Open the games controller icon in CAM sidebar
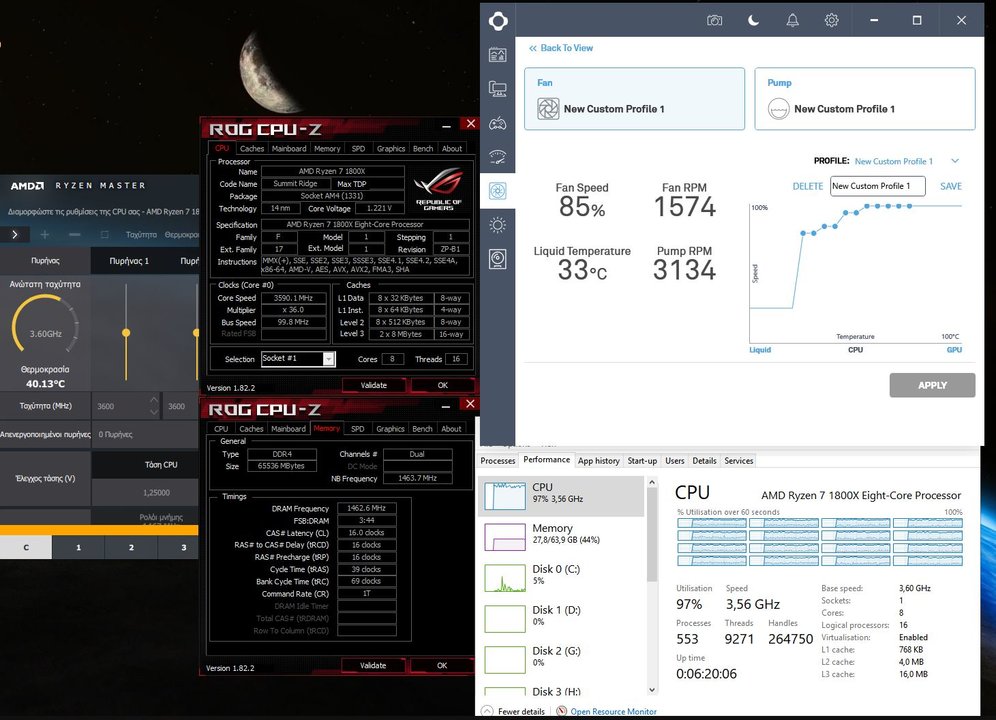This screenshot has height=720, width=996. coord(497,123)
